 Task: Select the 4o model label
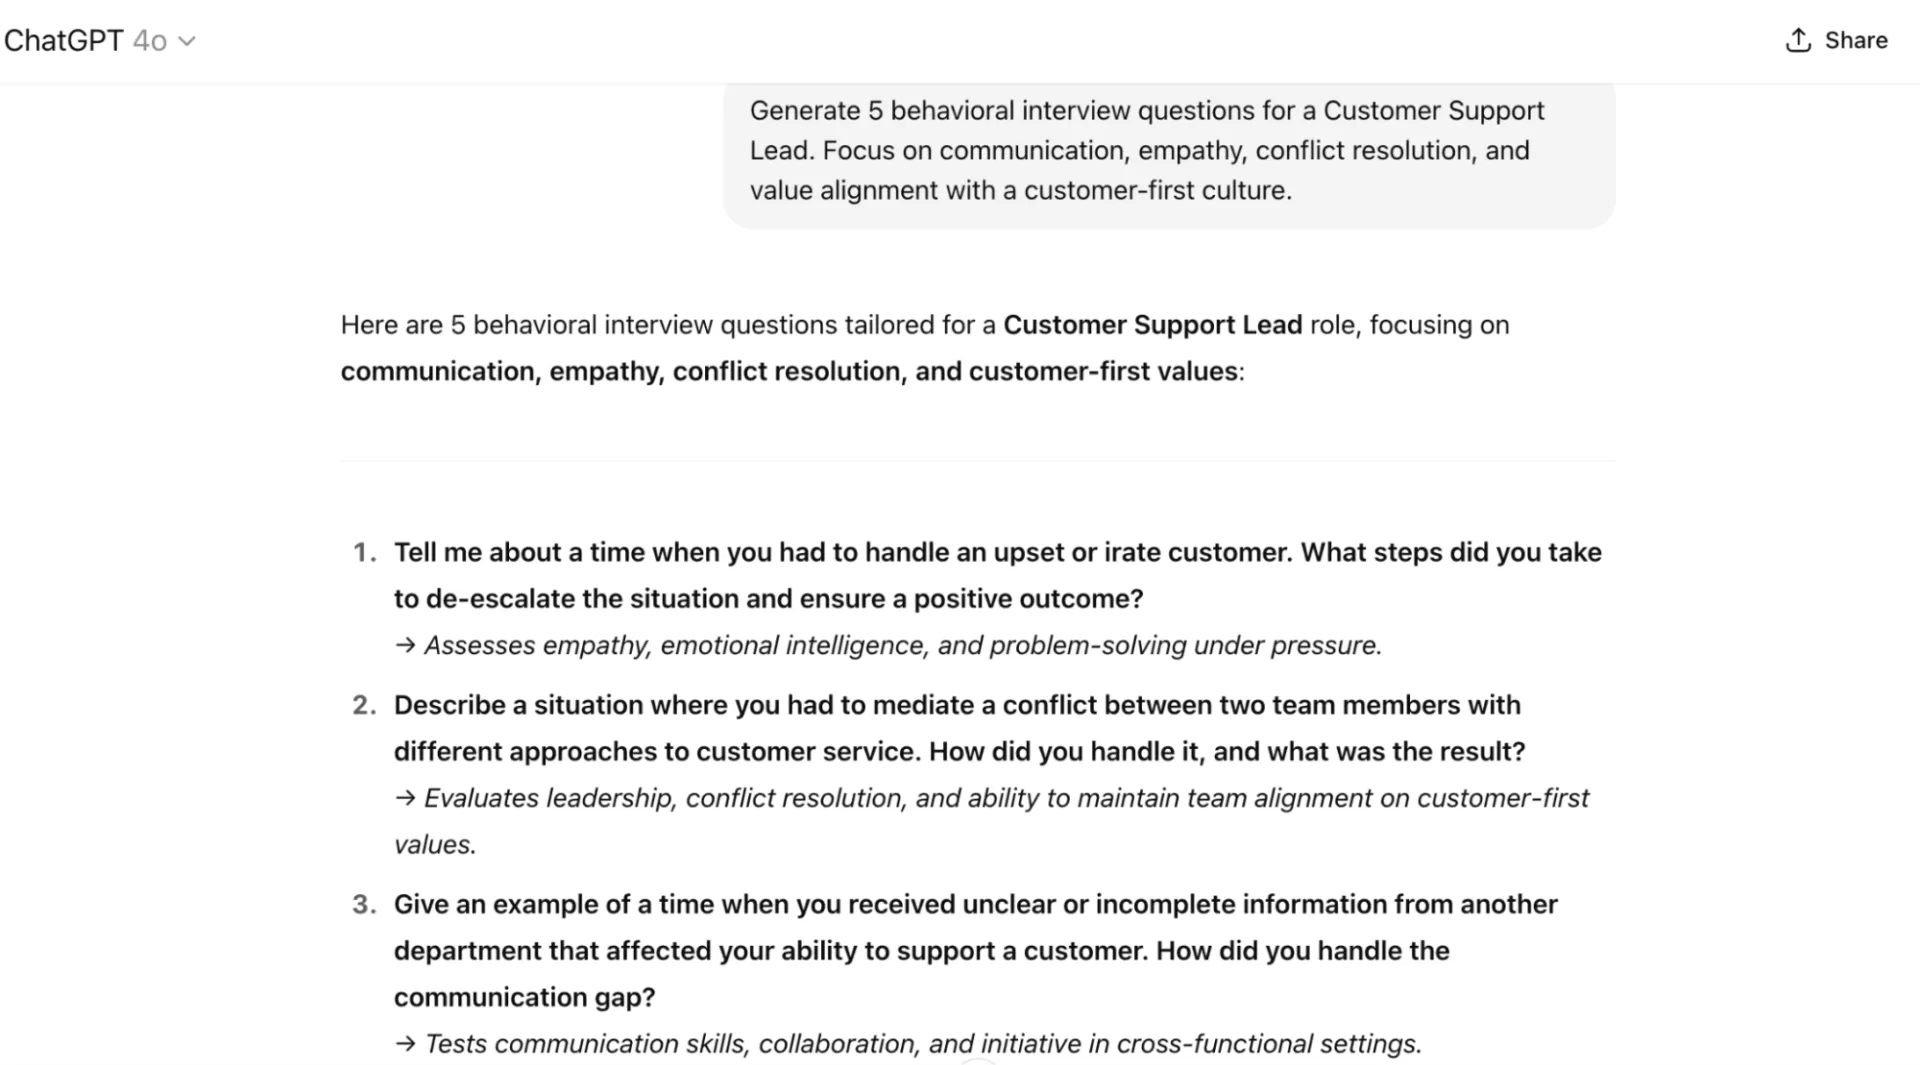point(150,41)
